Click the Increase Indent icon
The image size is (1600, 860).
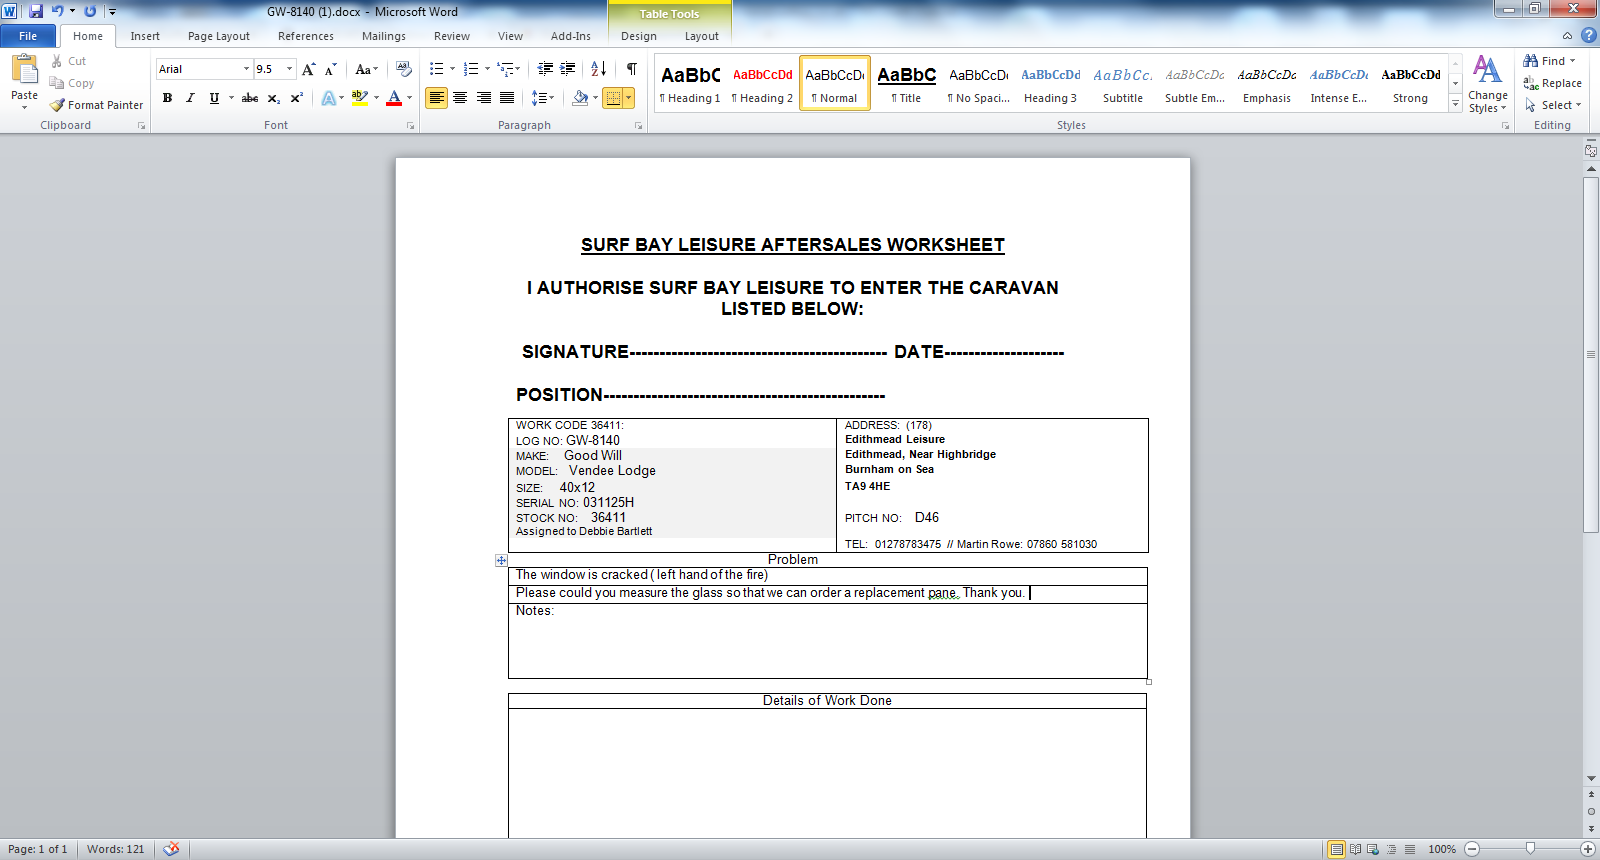coord(567,69)
